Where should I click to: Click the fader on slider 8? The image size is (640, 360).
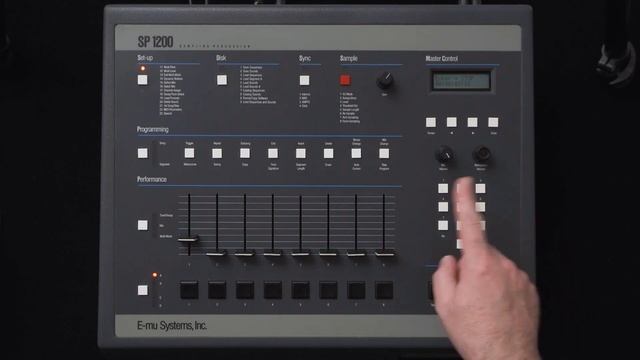(x=384, y=253)
